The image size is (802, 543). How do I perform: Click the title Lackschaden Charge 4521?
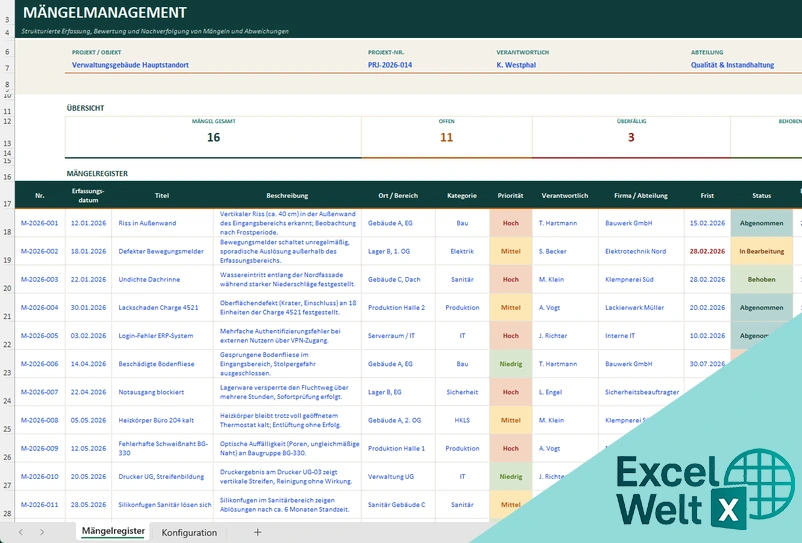pos(158,307)
